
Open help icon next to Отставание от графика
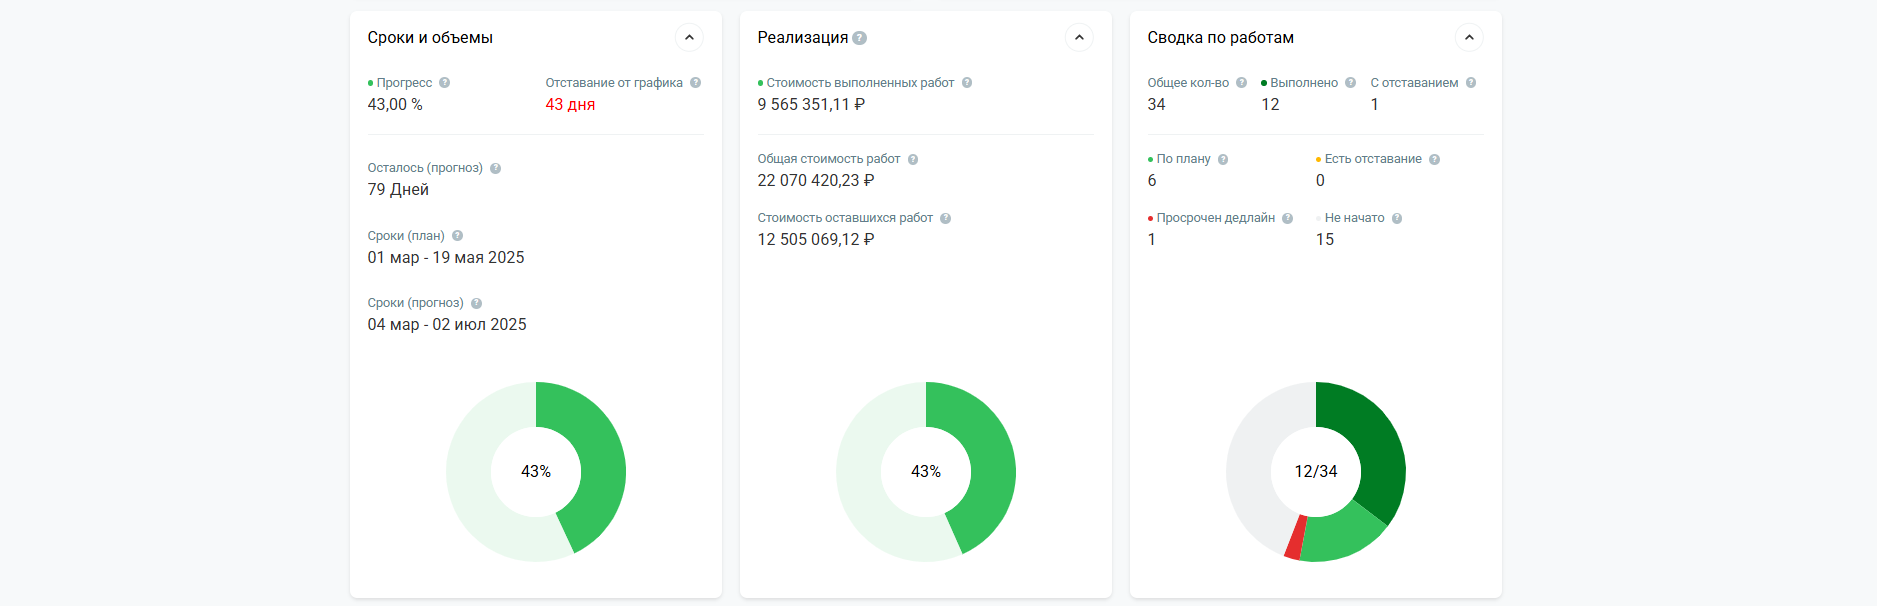point(696,83)
